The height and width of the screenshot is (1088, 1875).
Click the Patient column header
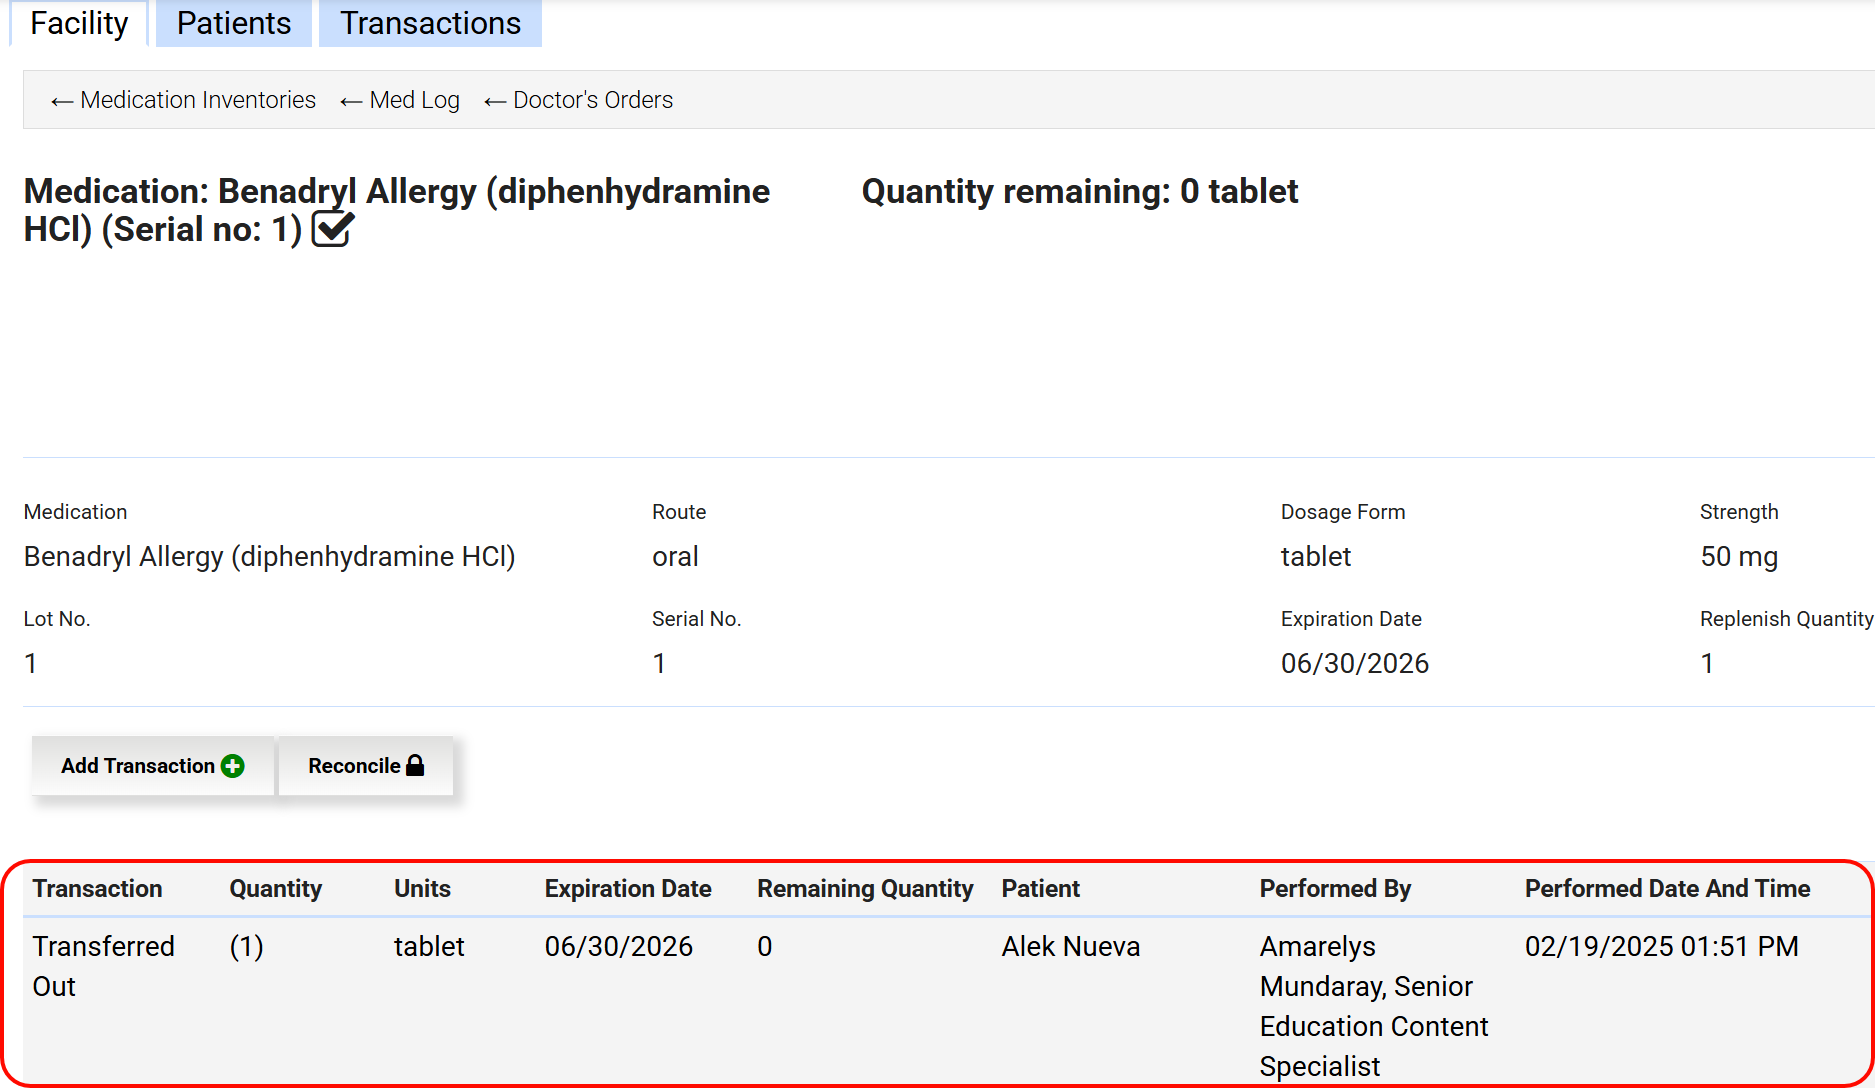pyautogui.click(x=1040, y=889)
